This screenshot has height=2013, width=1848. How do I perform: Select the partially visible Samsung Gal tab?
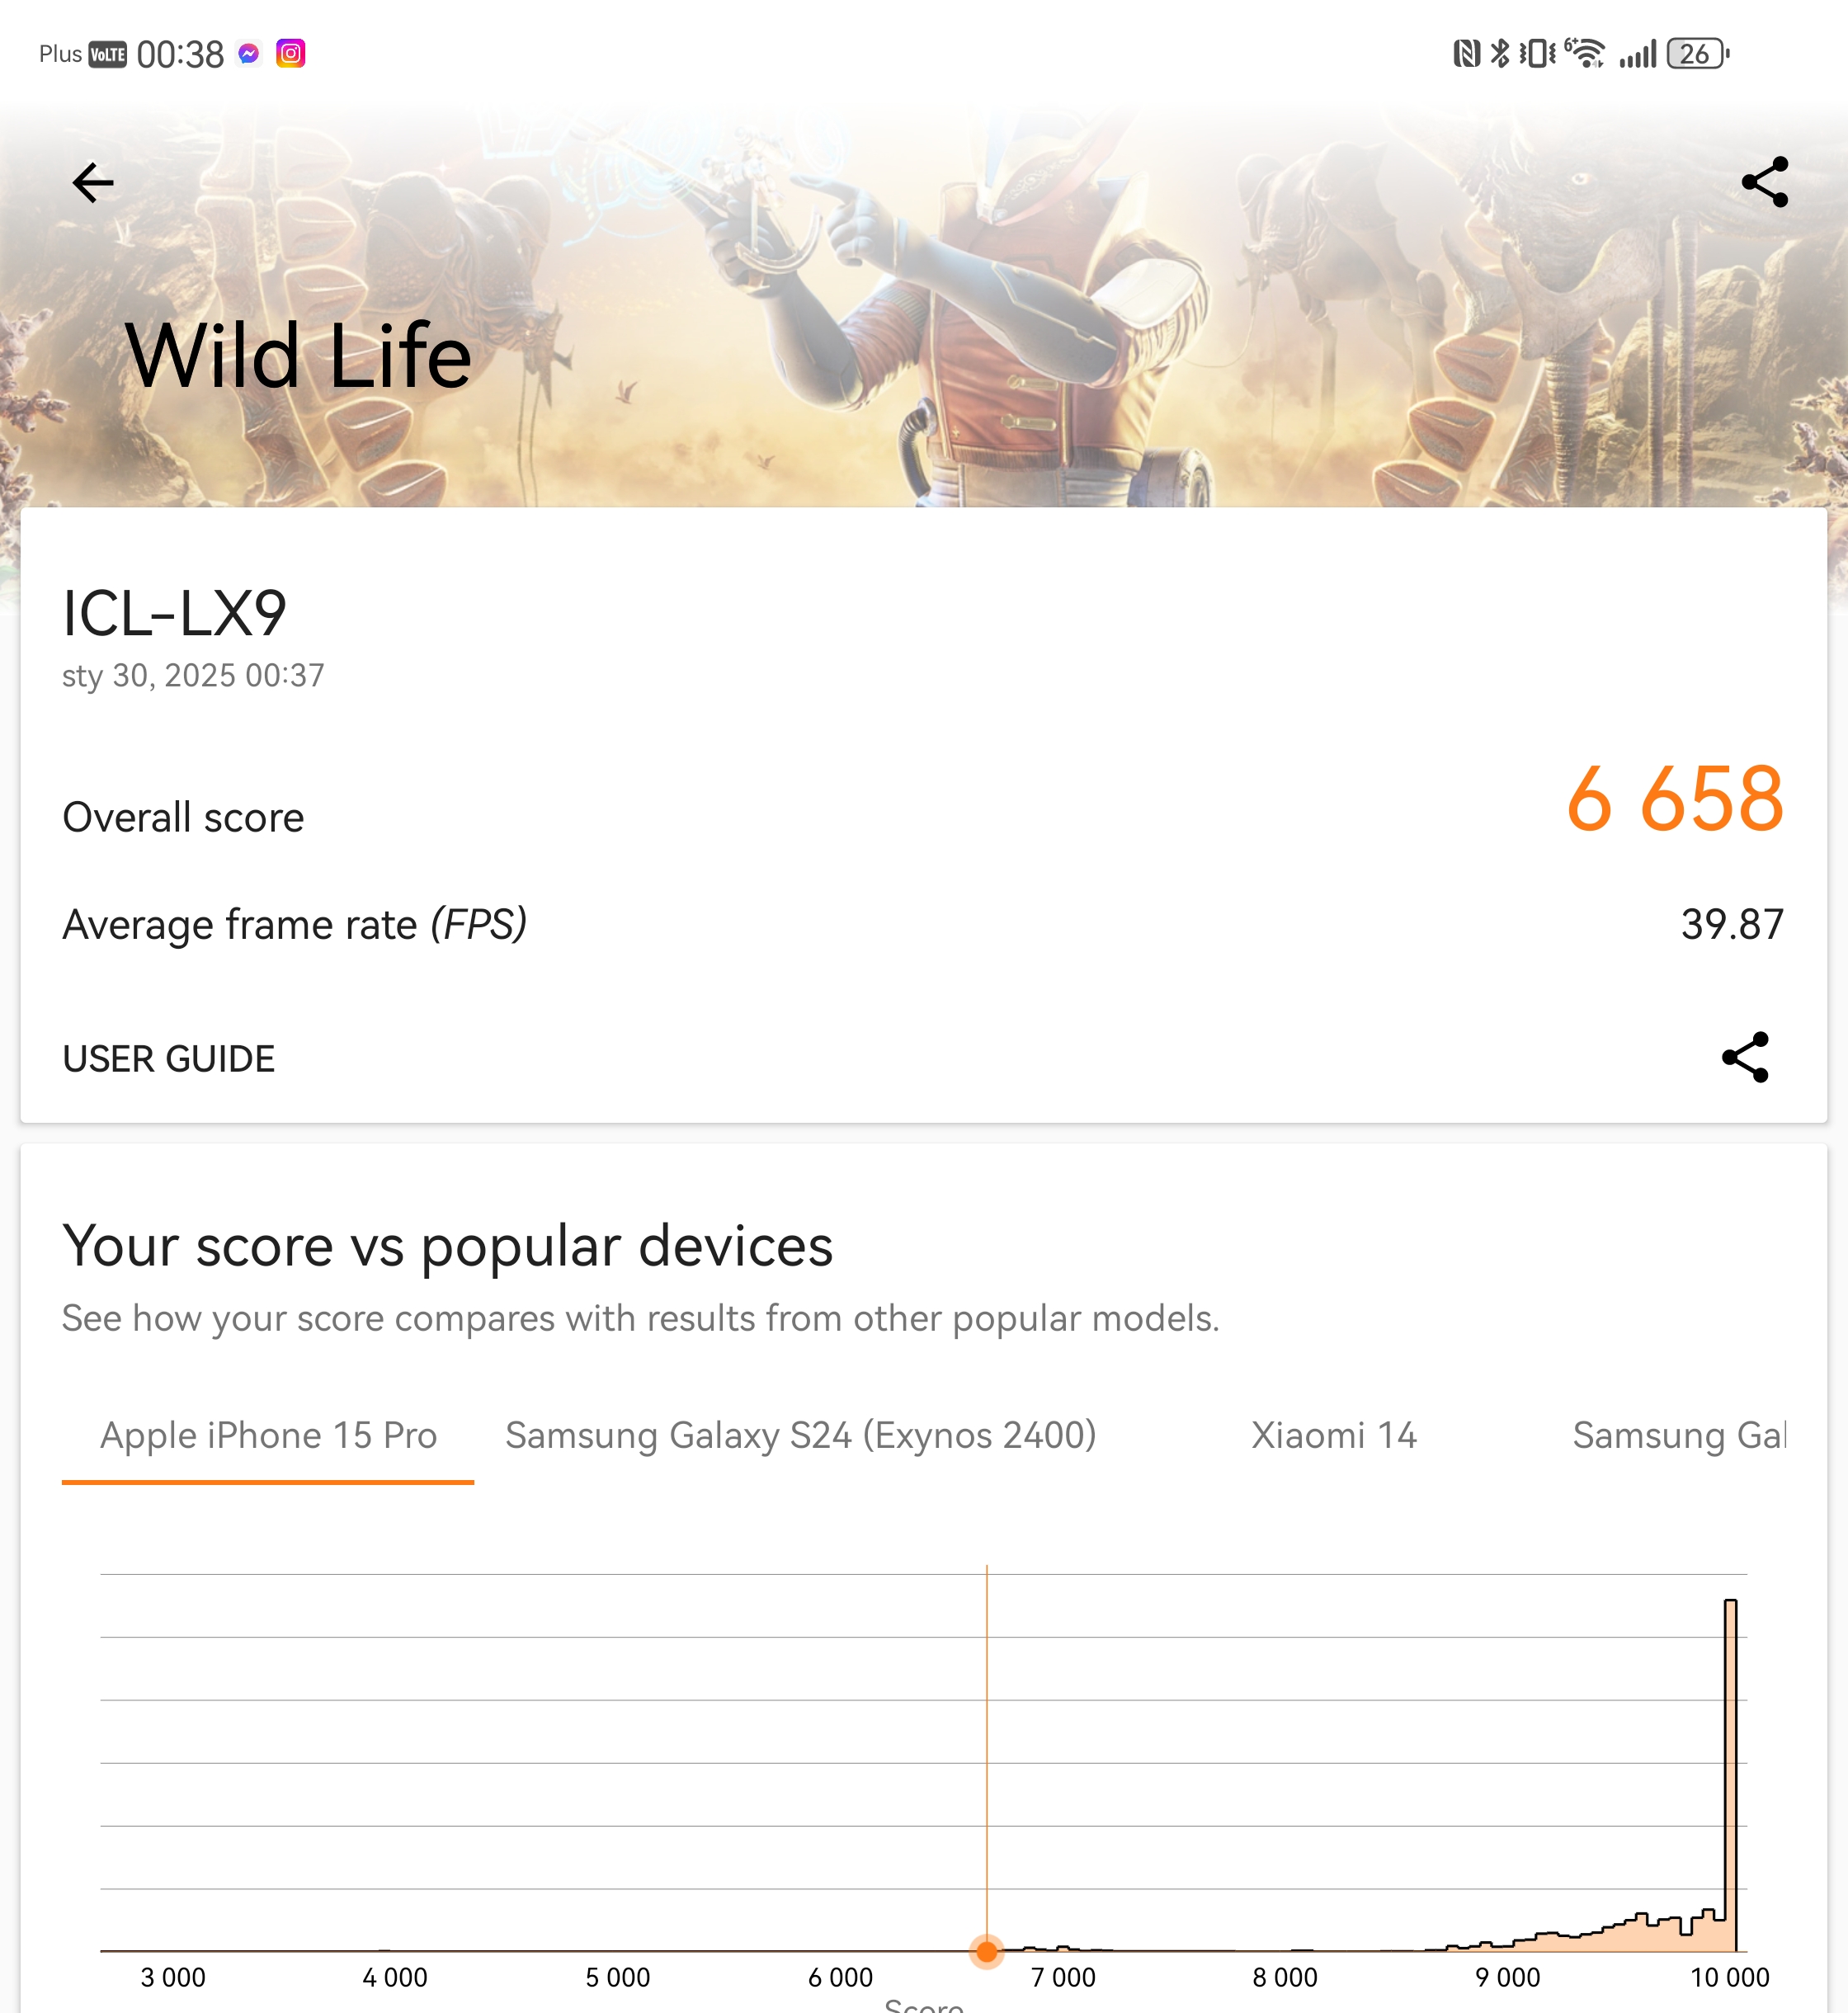[x=1679, y=1435]
